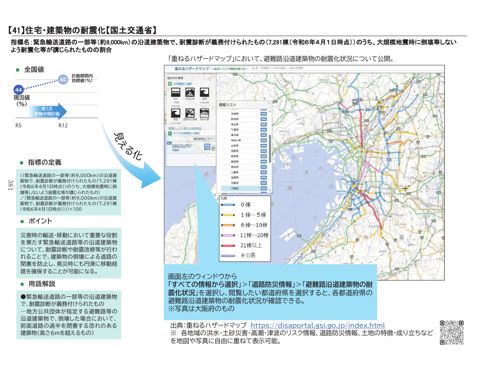Screen dimensions: 480x371
Task: Toggle the green 'select from all information' box
Action: click(x=170, y=133)
